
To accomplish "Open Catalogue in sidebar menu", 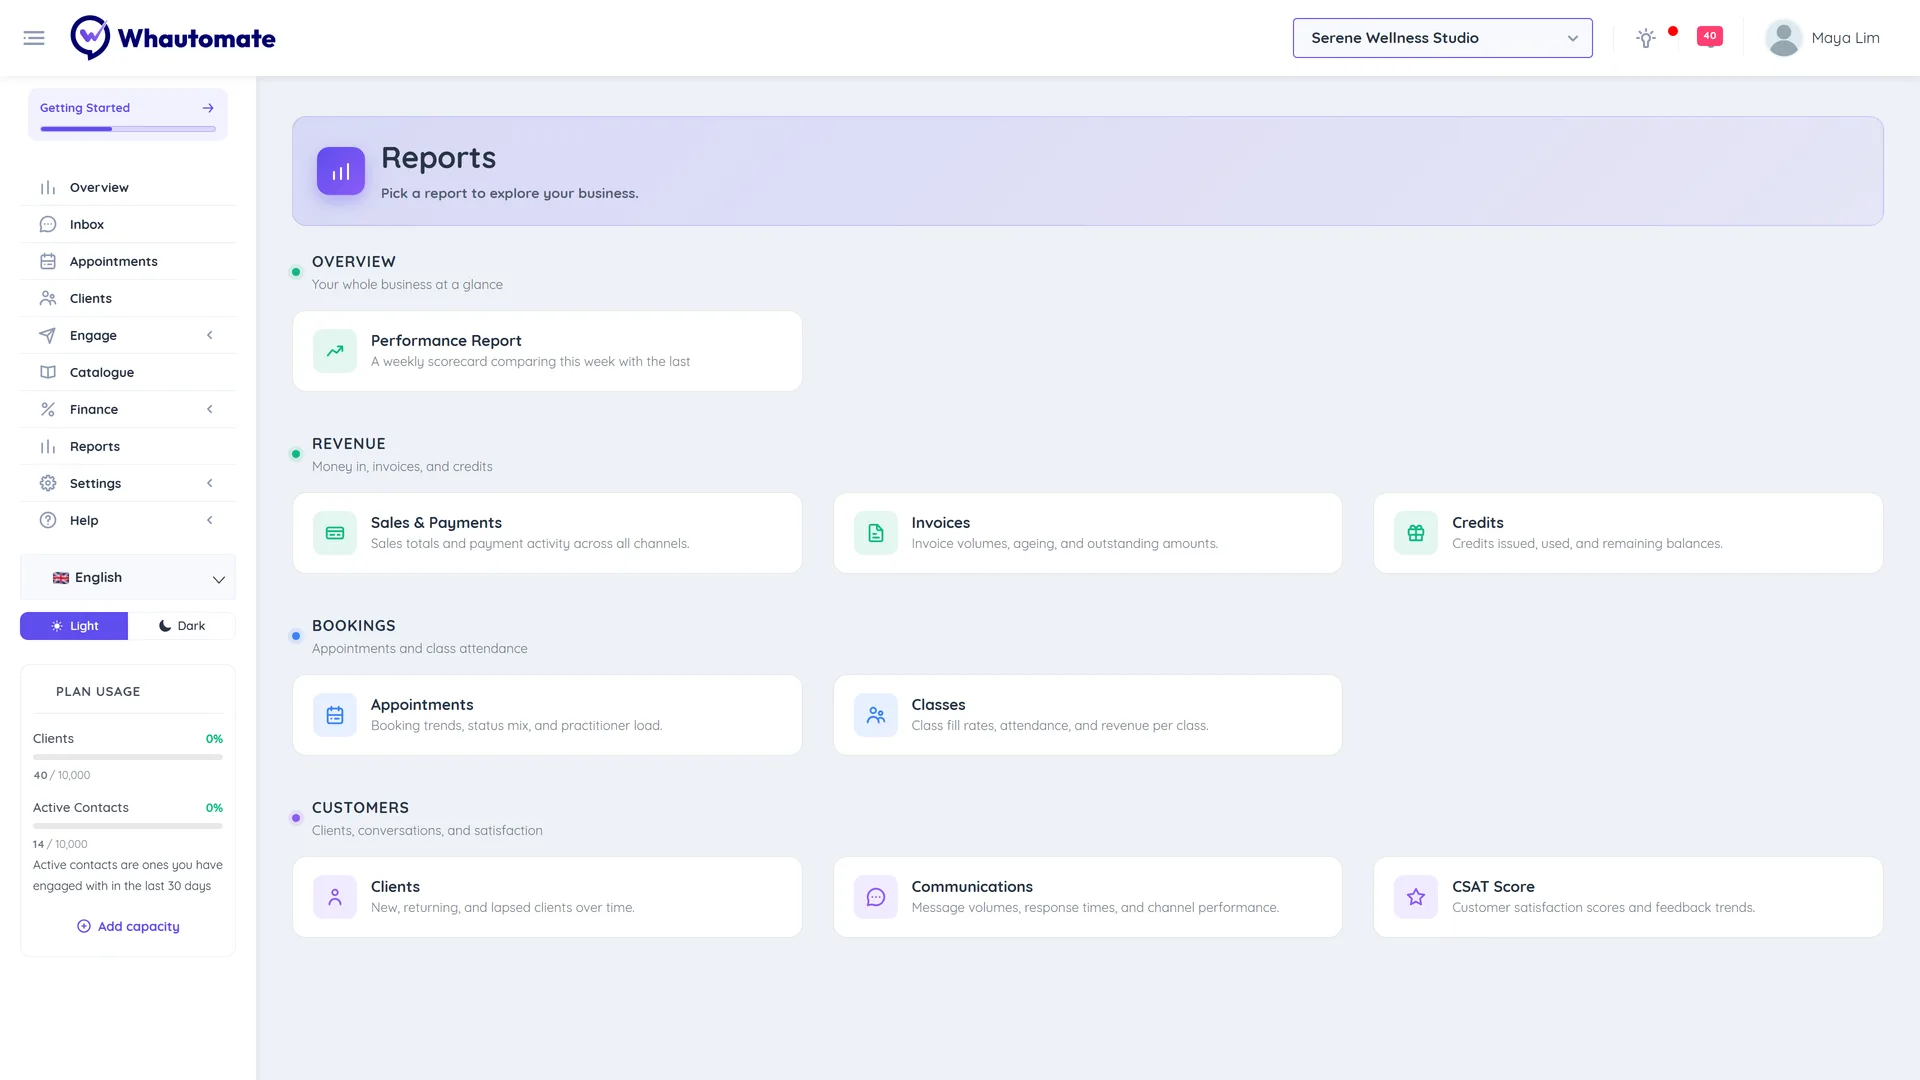I will [x=128, y=372].
